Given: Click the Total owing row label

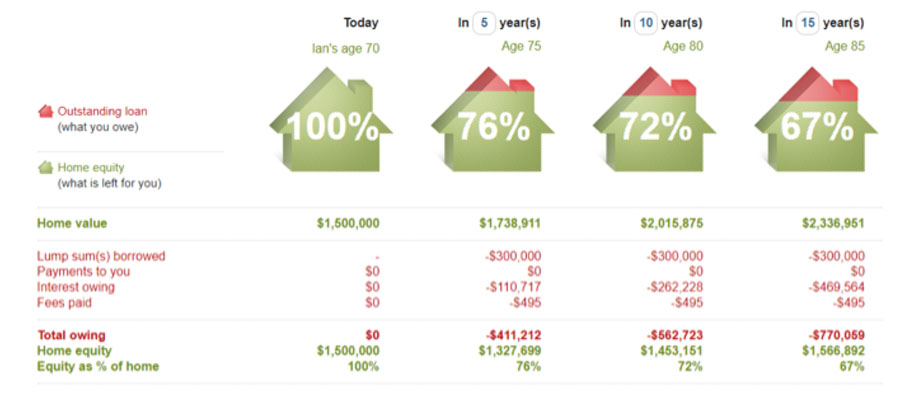Looking at the screenshot, I should [71, 335].
